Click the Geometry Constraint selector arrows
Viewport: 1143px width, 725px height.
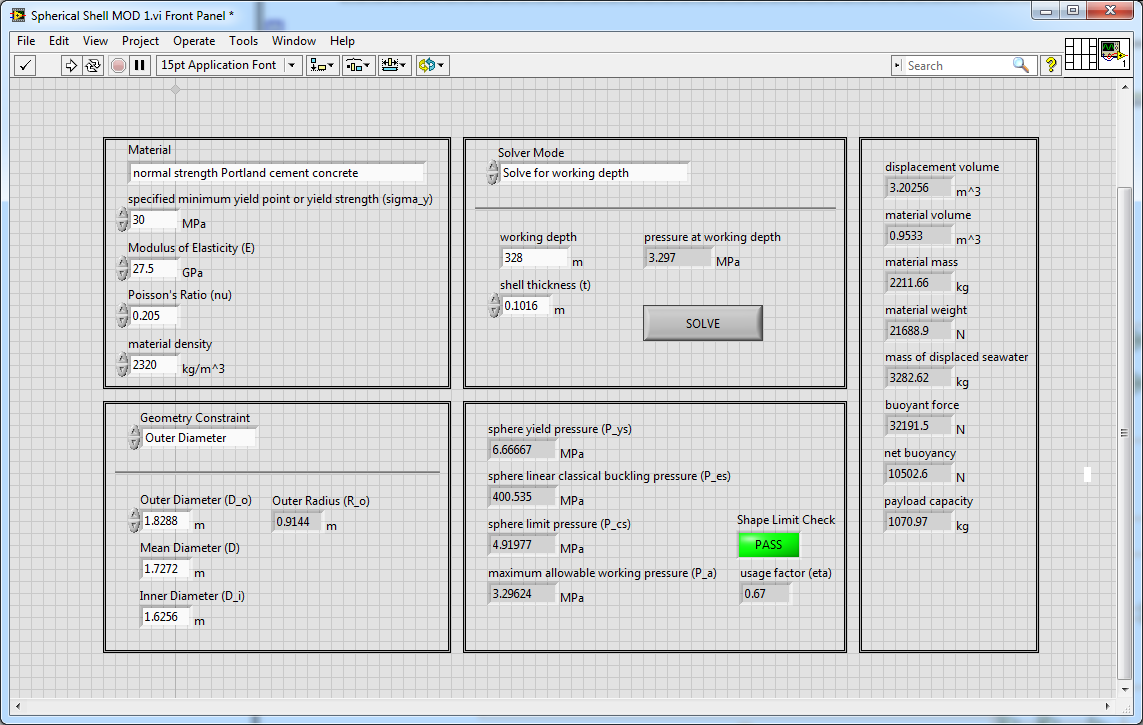click(134, 438)
